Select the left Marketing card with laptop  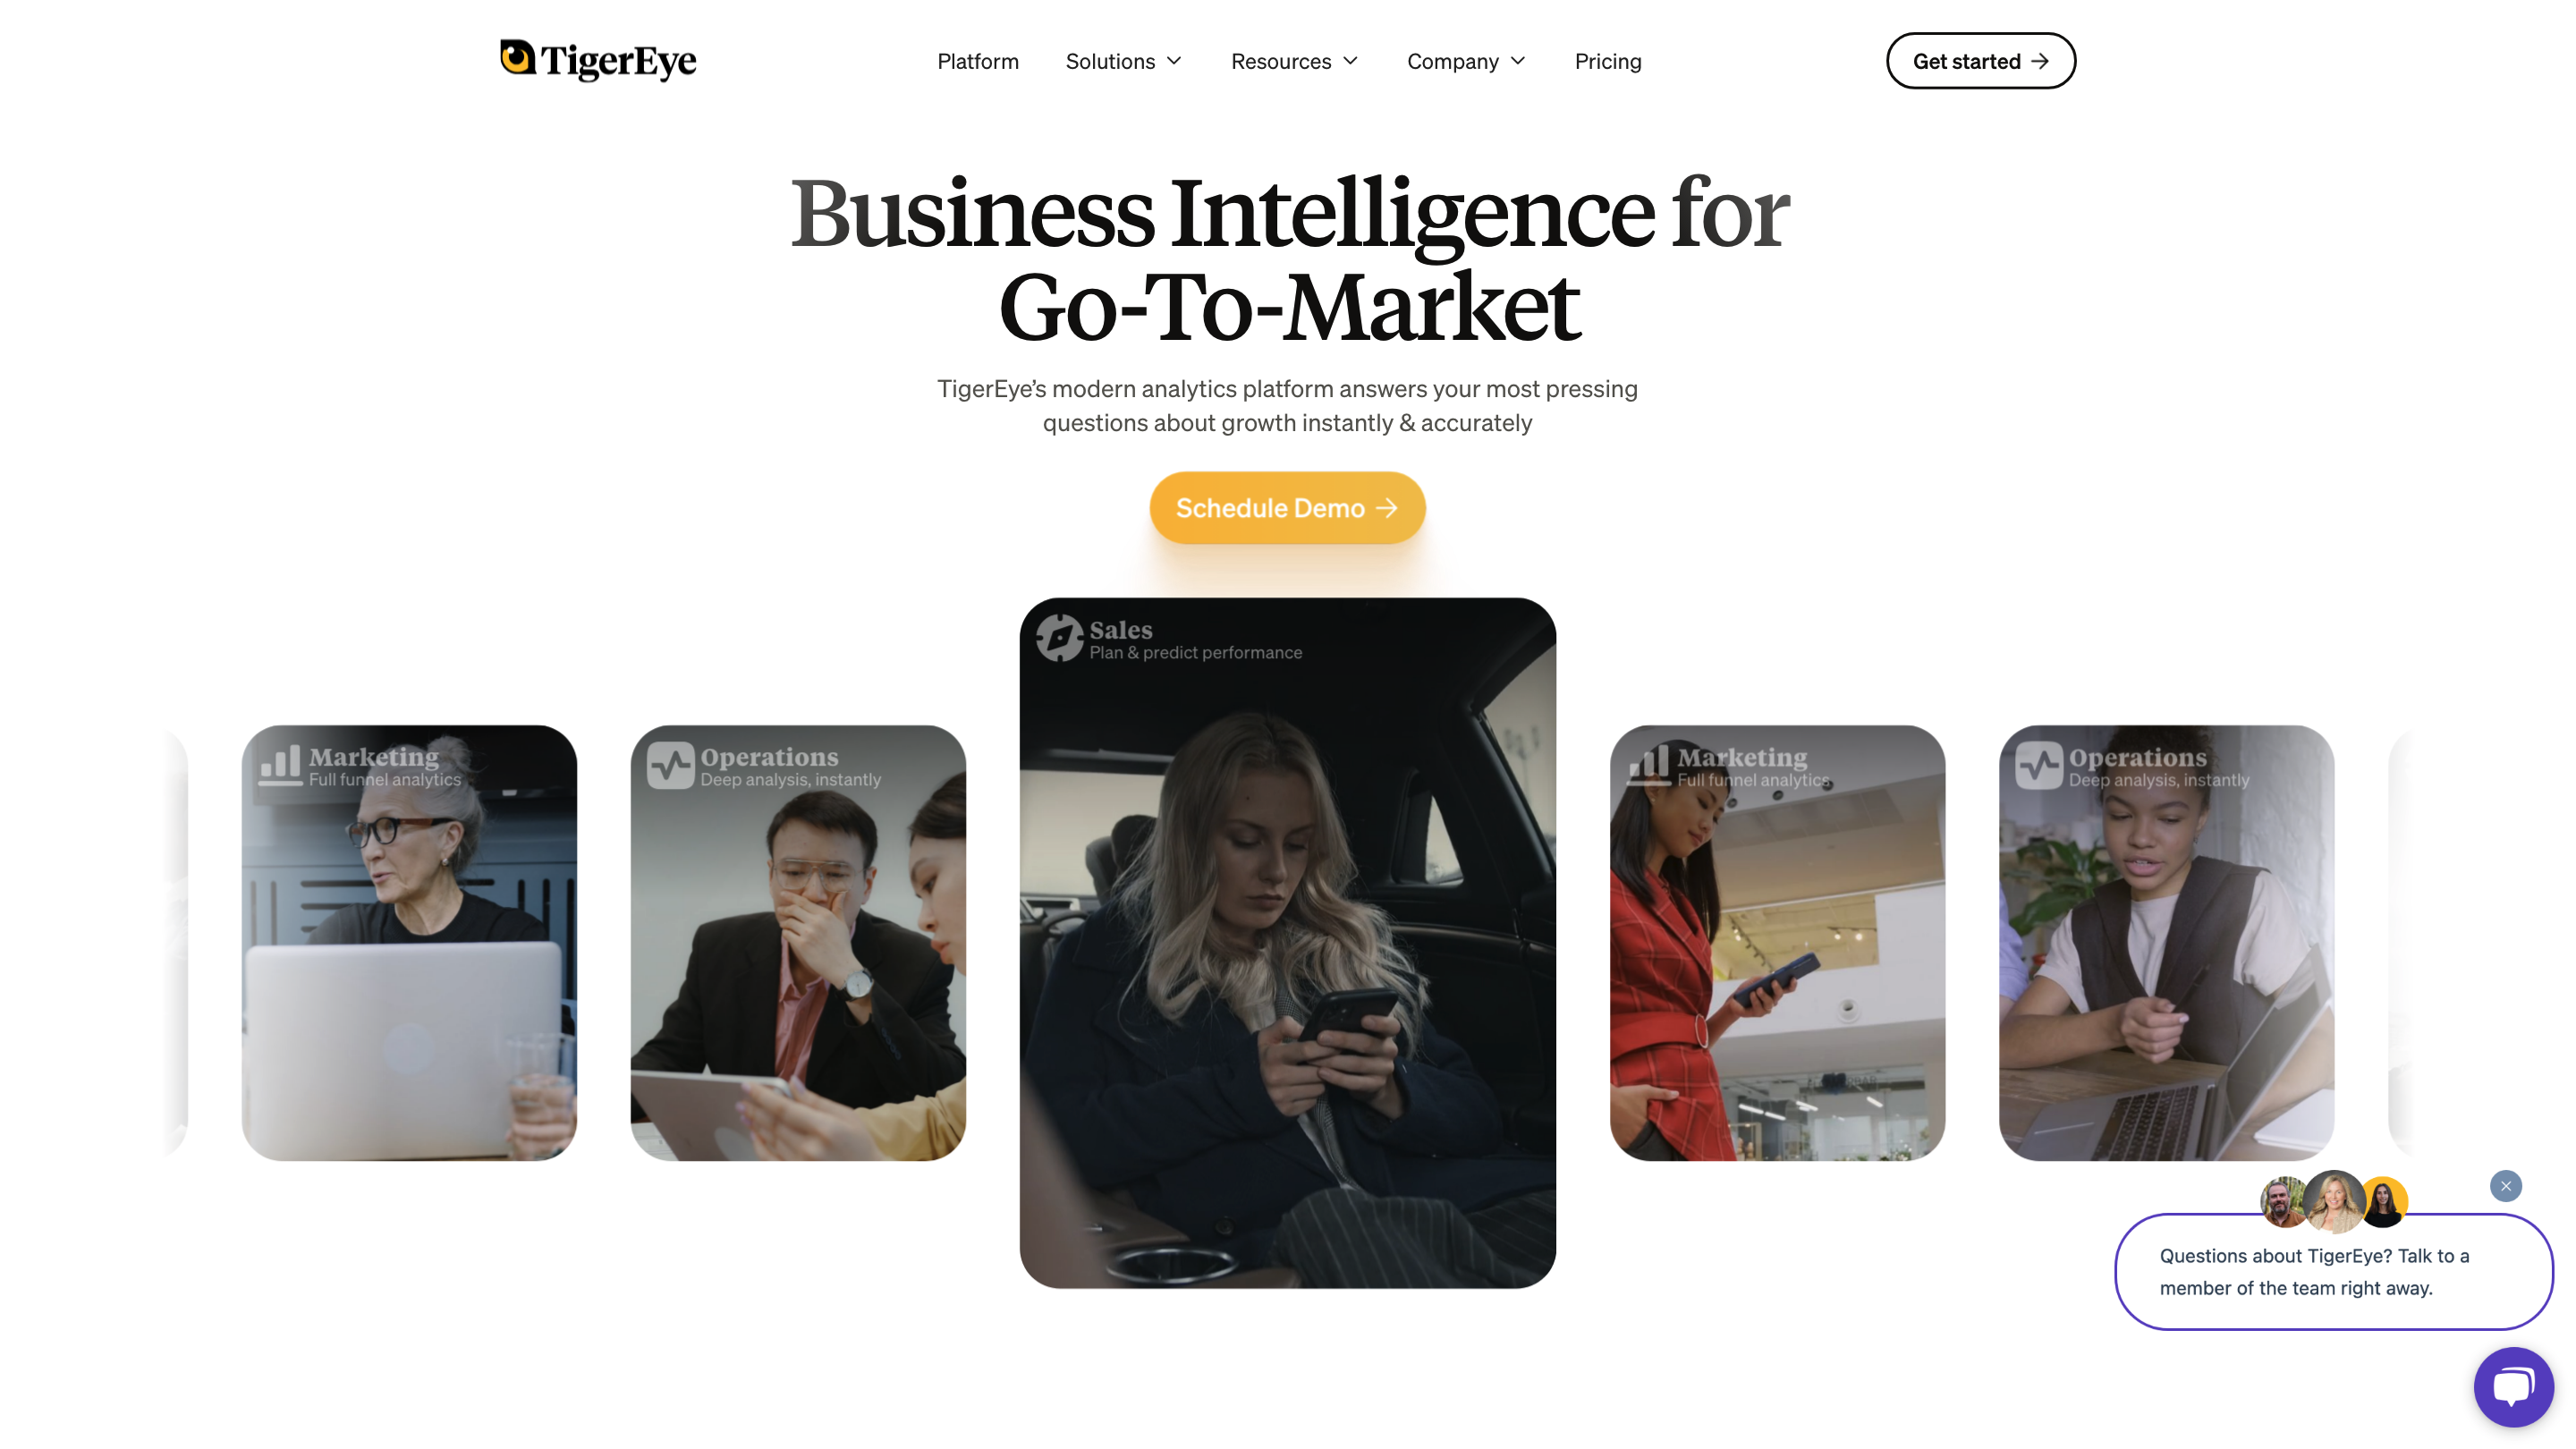tap(409, 943)
